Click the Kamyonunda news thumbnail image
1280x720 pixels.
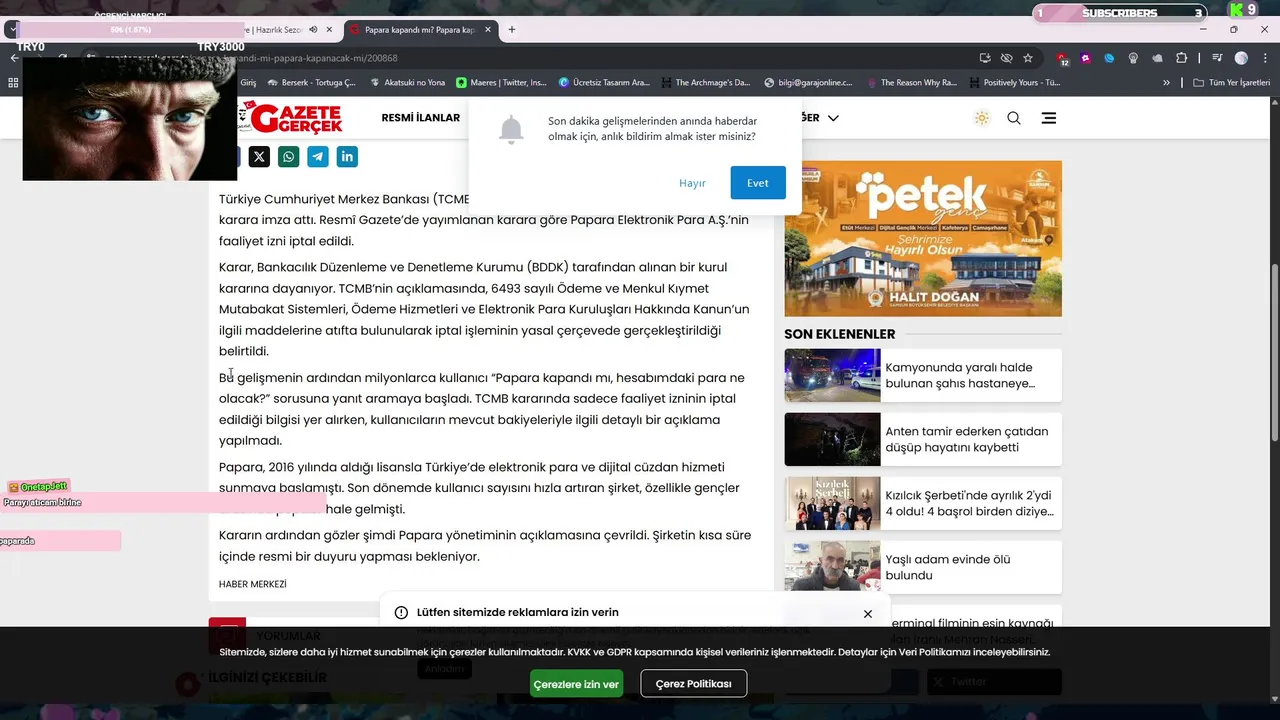[832, 375]
